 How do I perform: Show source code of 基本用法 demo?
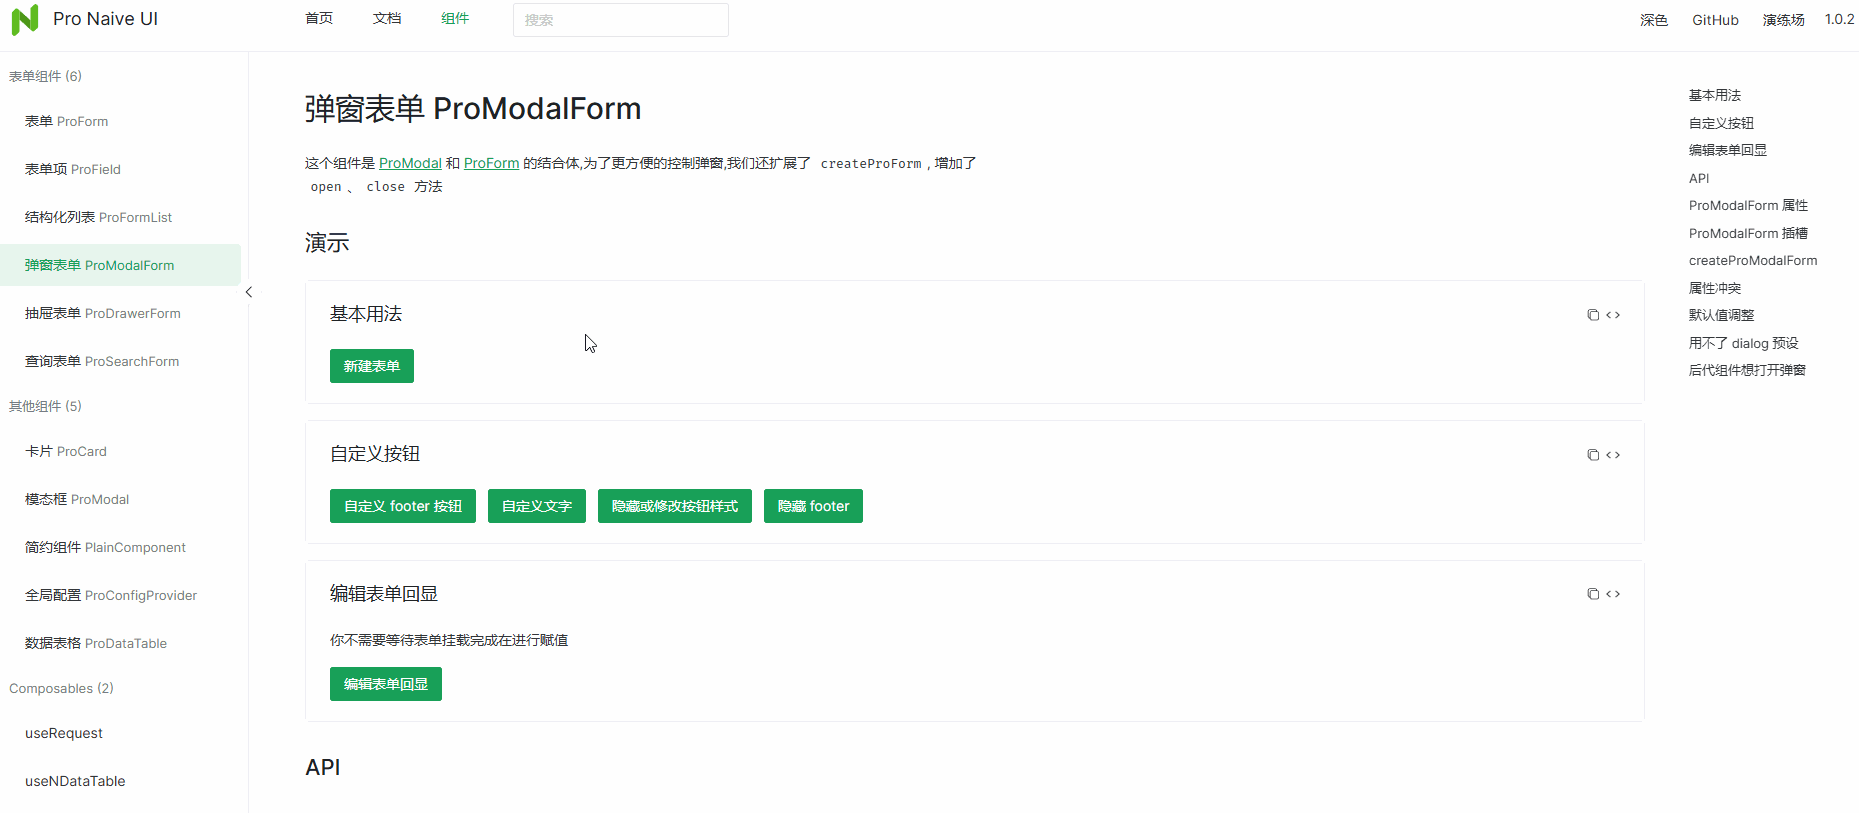(x=1613, y=315)
